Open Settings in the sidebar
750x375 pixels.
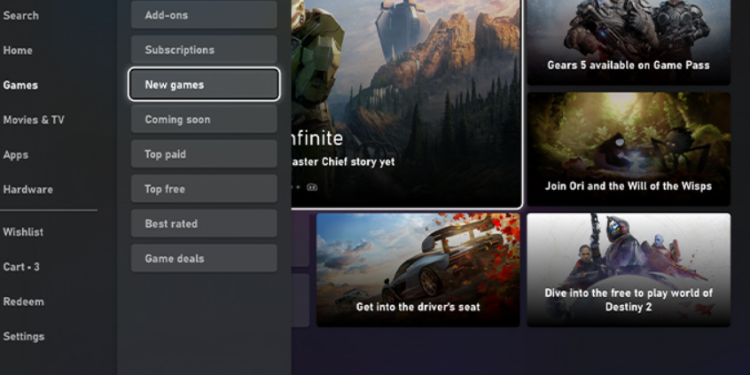pos(23,337)
